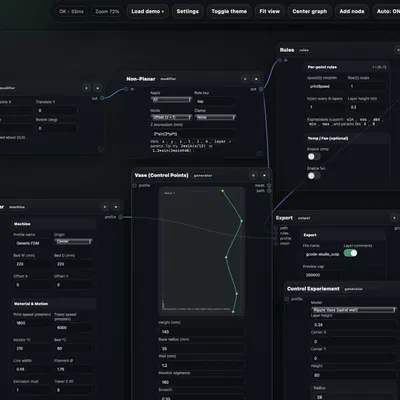Click the Export node header button

point(394,218)
